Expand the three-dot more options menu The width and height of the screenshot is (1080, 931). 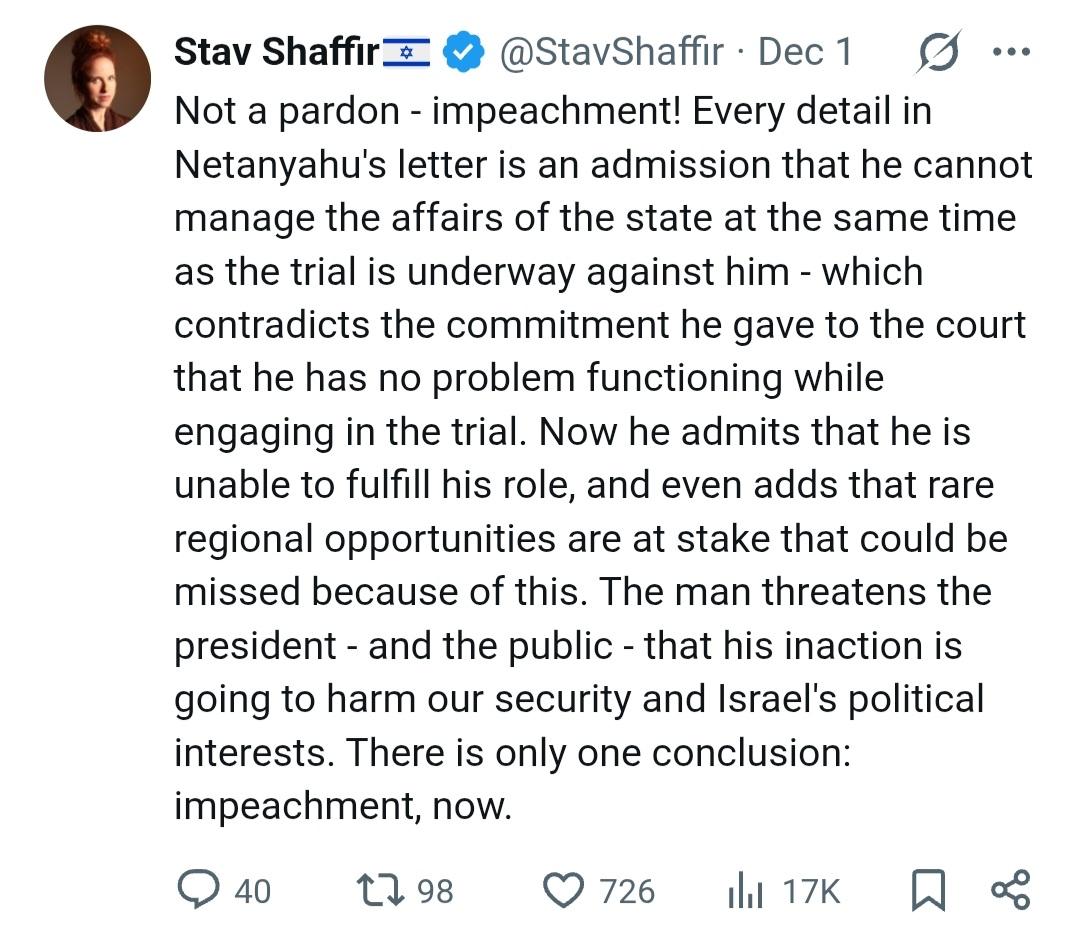tap(1009, 52)
